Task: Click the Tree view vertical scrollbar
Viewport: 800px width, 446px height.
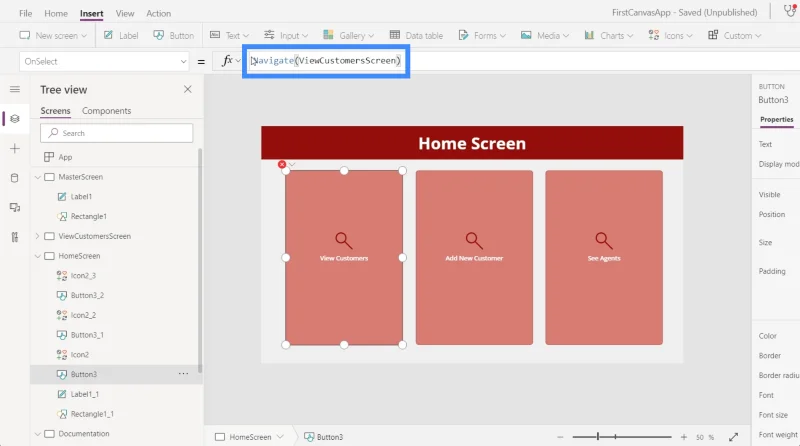Action: point(200,260)
